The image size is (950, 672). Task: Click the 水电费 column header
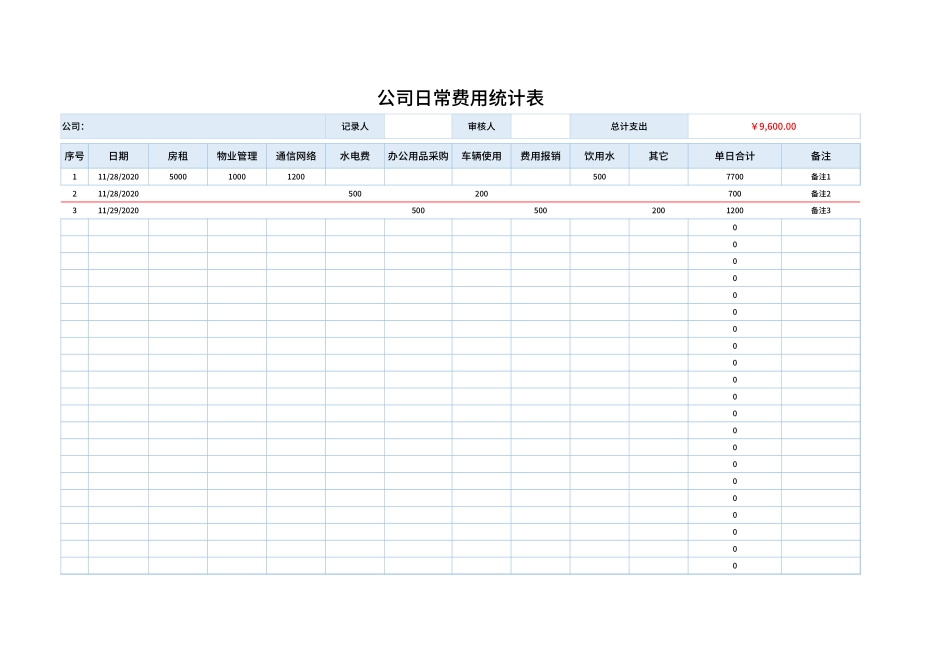tap(355, 155)
